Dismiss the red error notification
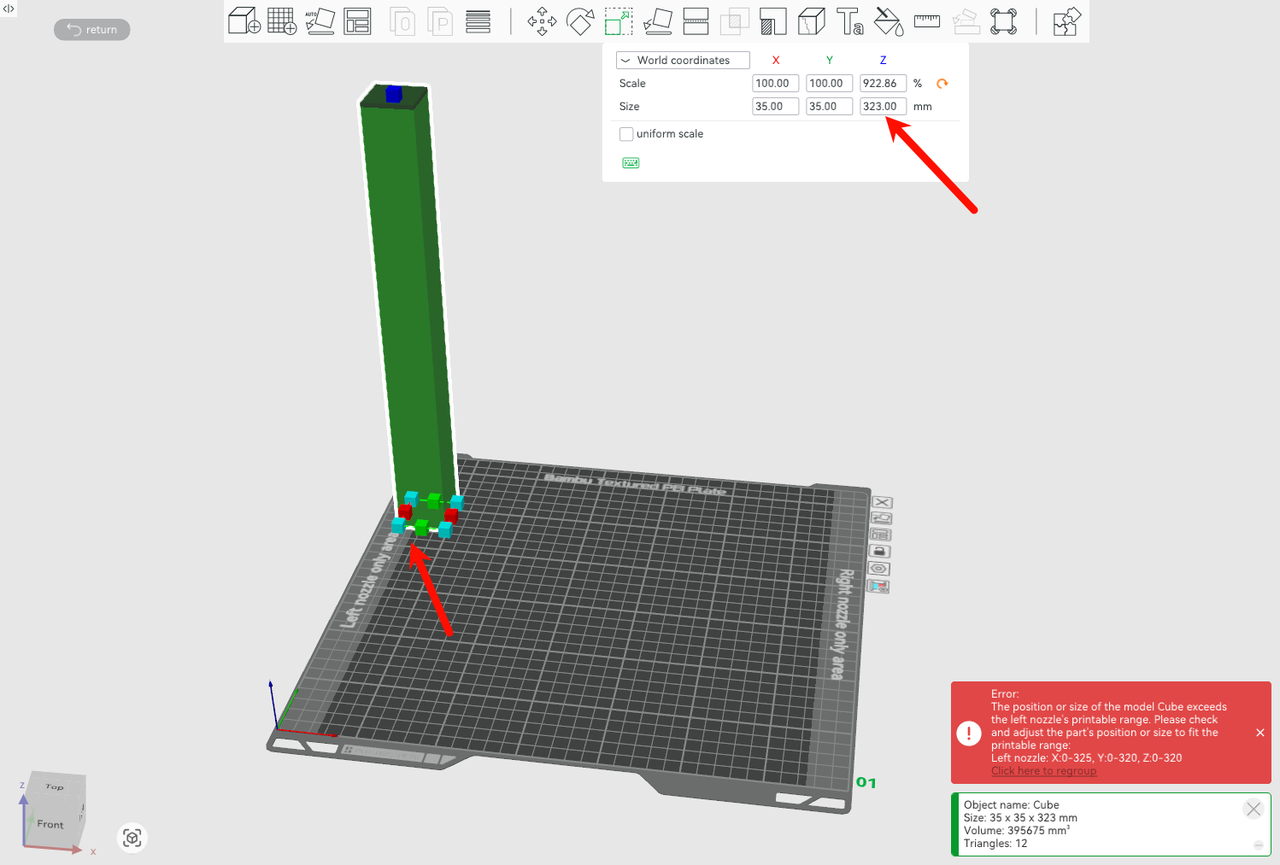1280x865 pixels. coord(1260,733)
